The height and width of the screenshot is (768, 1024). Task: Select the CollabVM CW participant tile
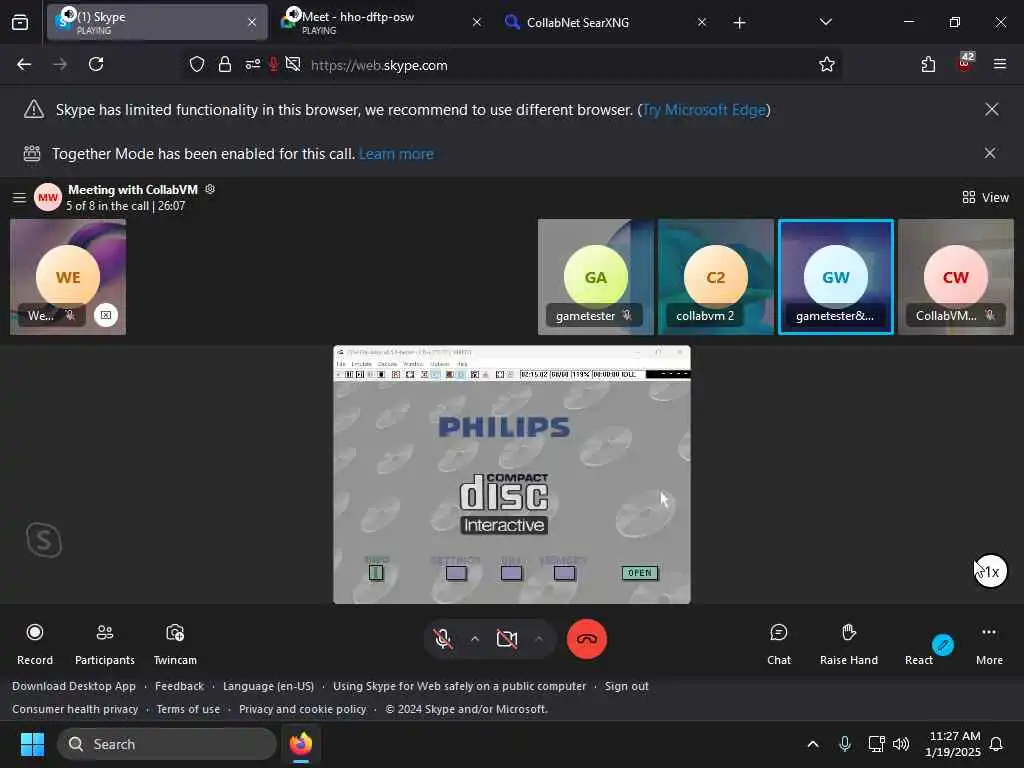tap(955, 277)
